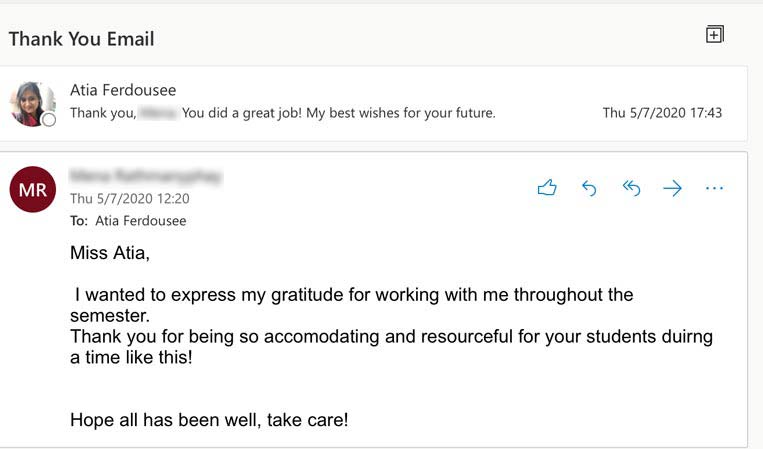Open the More actions ellipsis menu

pyautogui.click(x=714, y=188)
